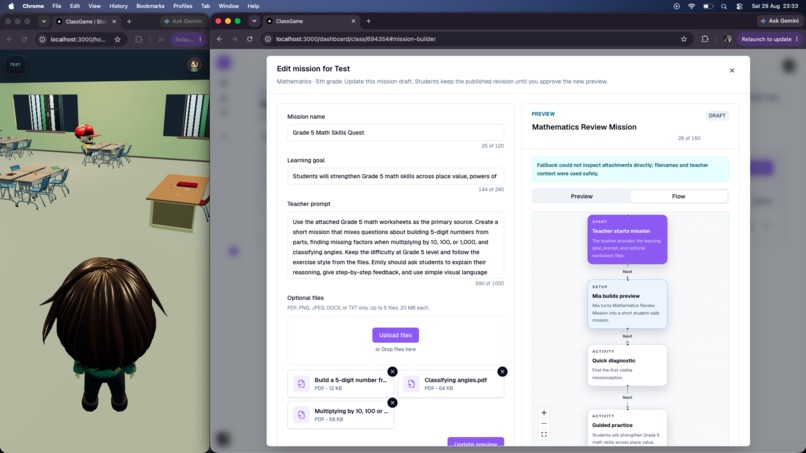The width and height of the screenshot is (806, 453).
Task: Click the left window address bar
Action: (x=82, y=40)
